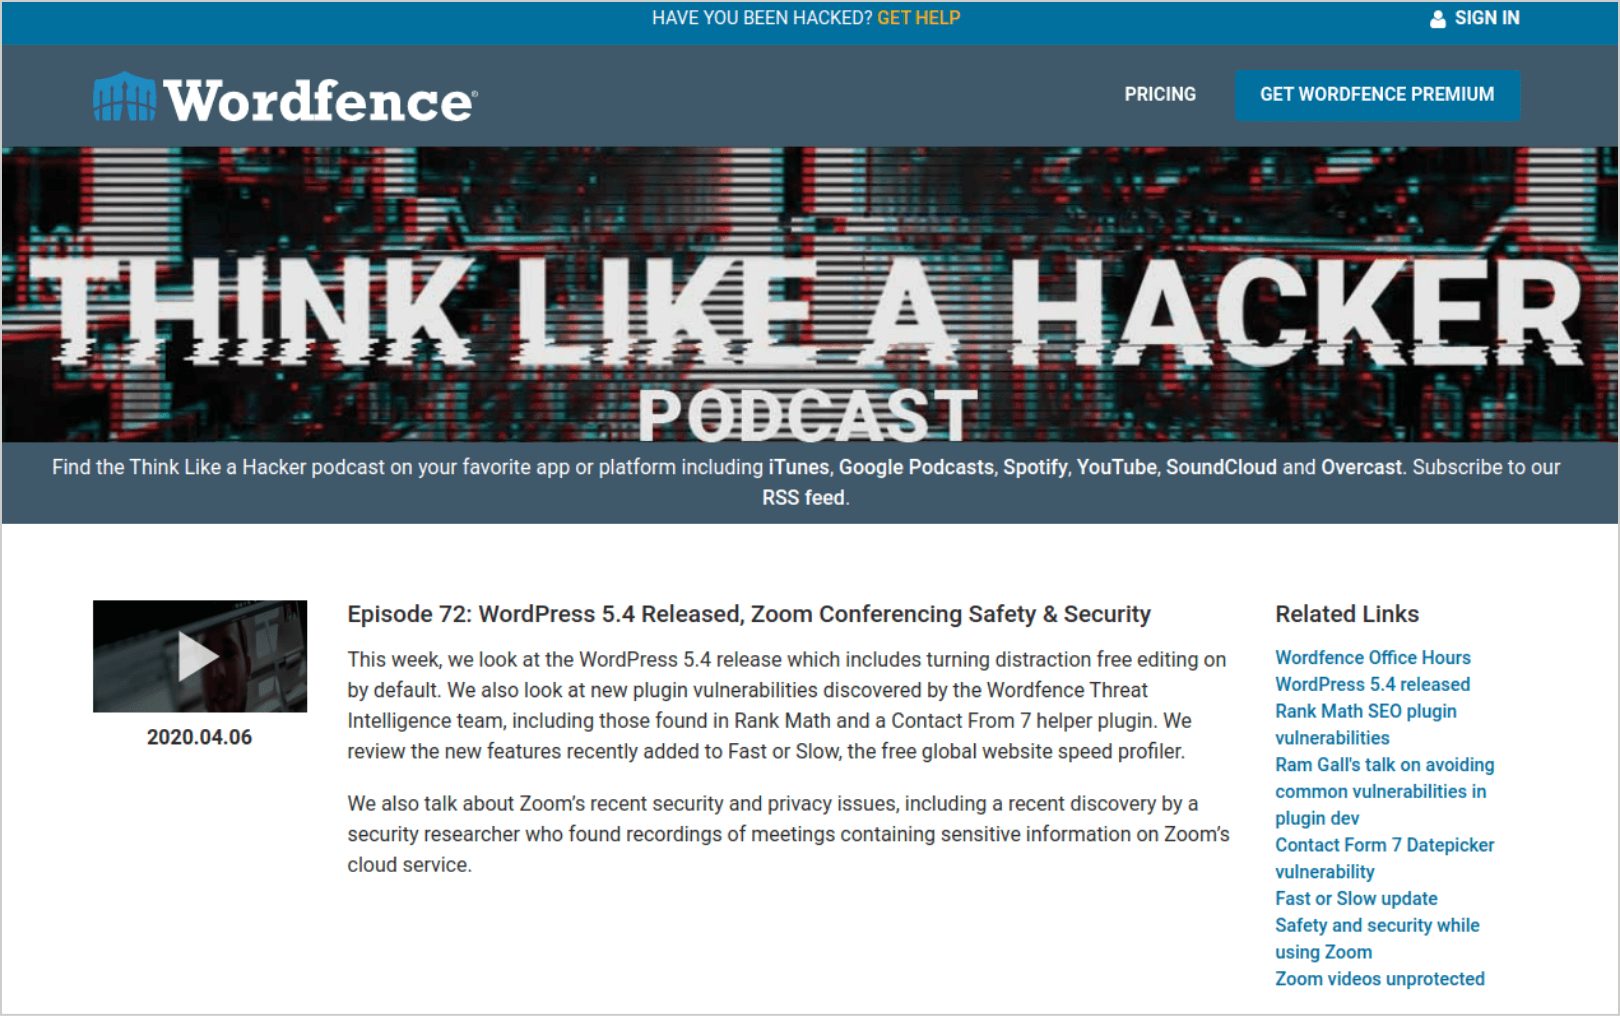Viewport: 1620px width, 1016px height.
Task: Click the user icon beside Sign In
Action: (1438, 19)
